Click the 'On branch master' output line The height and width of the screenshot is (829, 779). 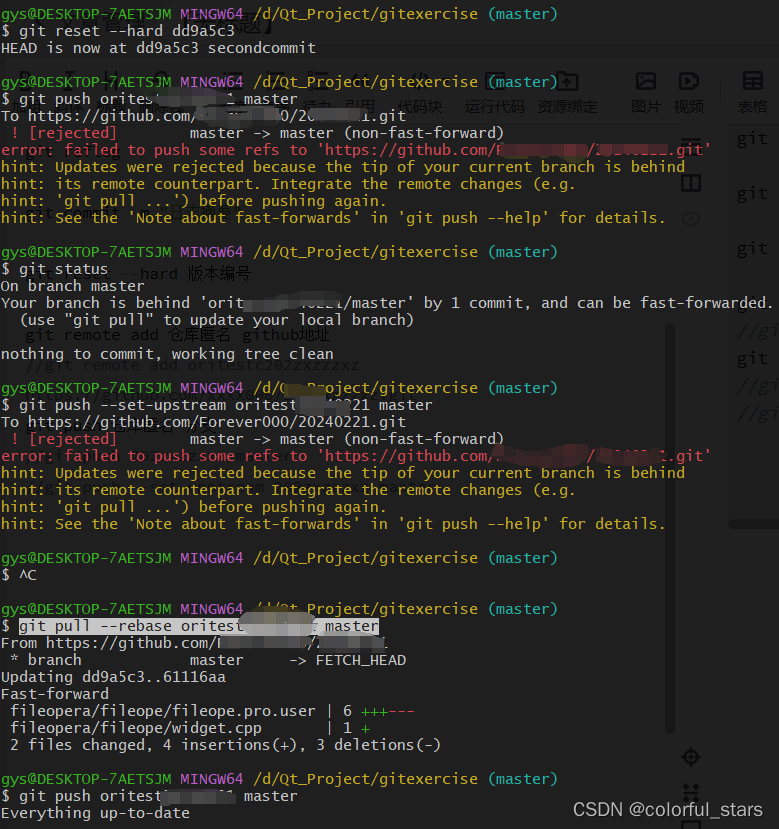point(72,286)
